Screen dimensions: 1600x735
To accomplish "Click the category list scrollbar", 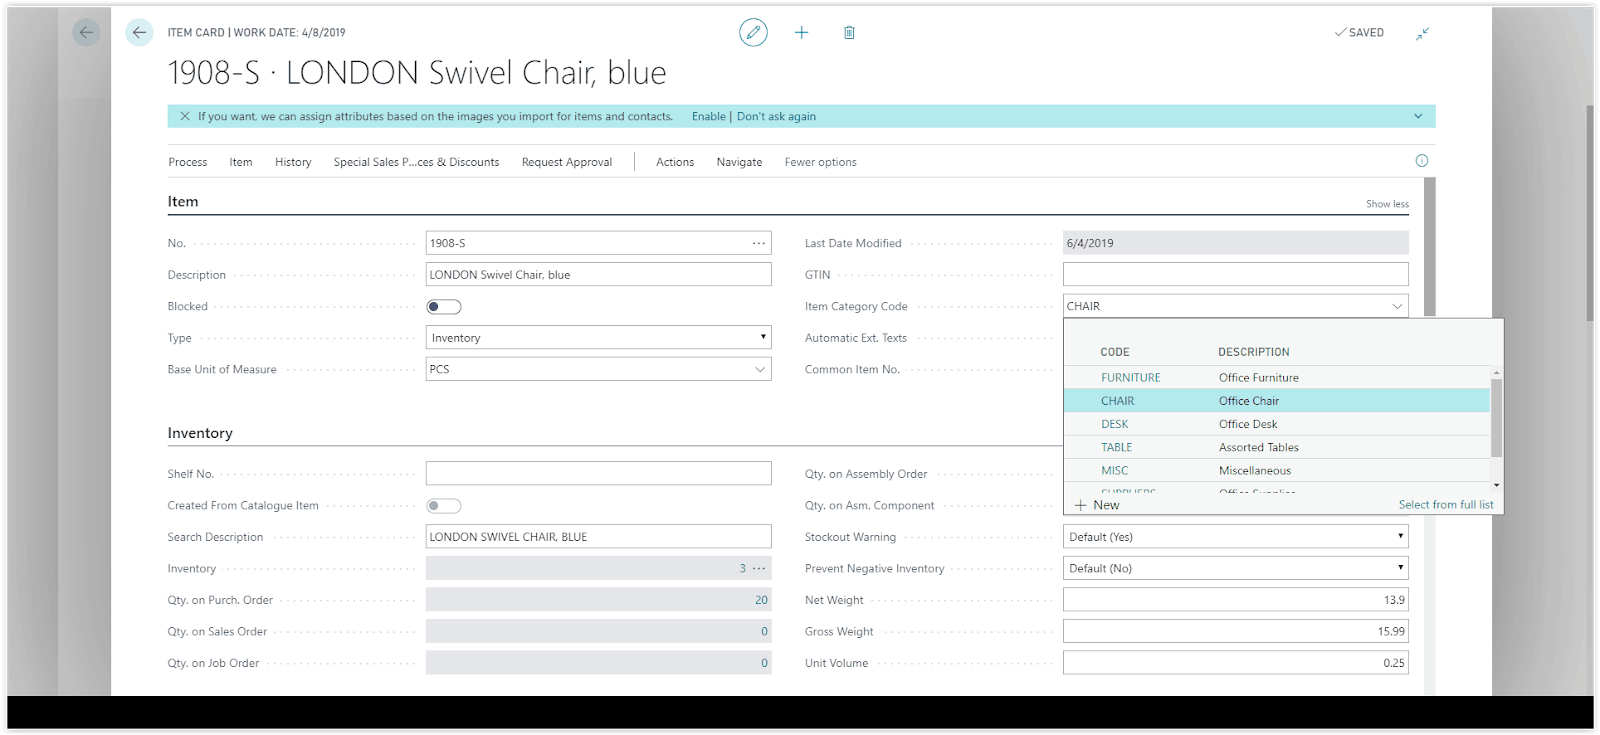I will tap(1496, 418).
